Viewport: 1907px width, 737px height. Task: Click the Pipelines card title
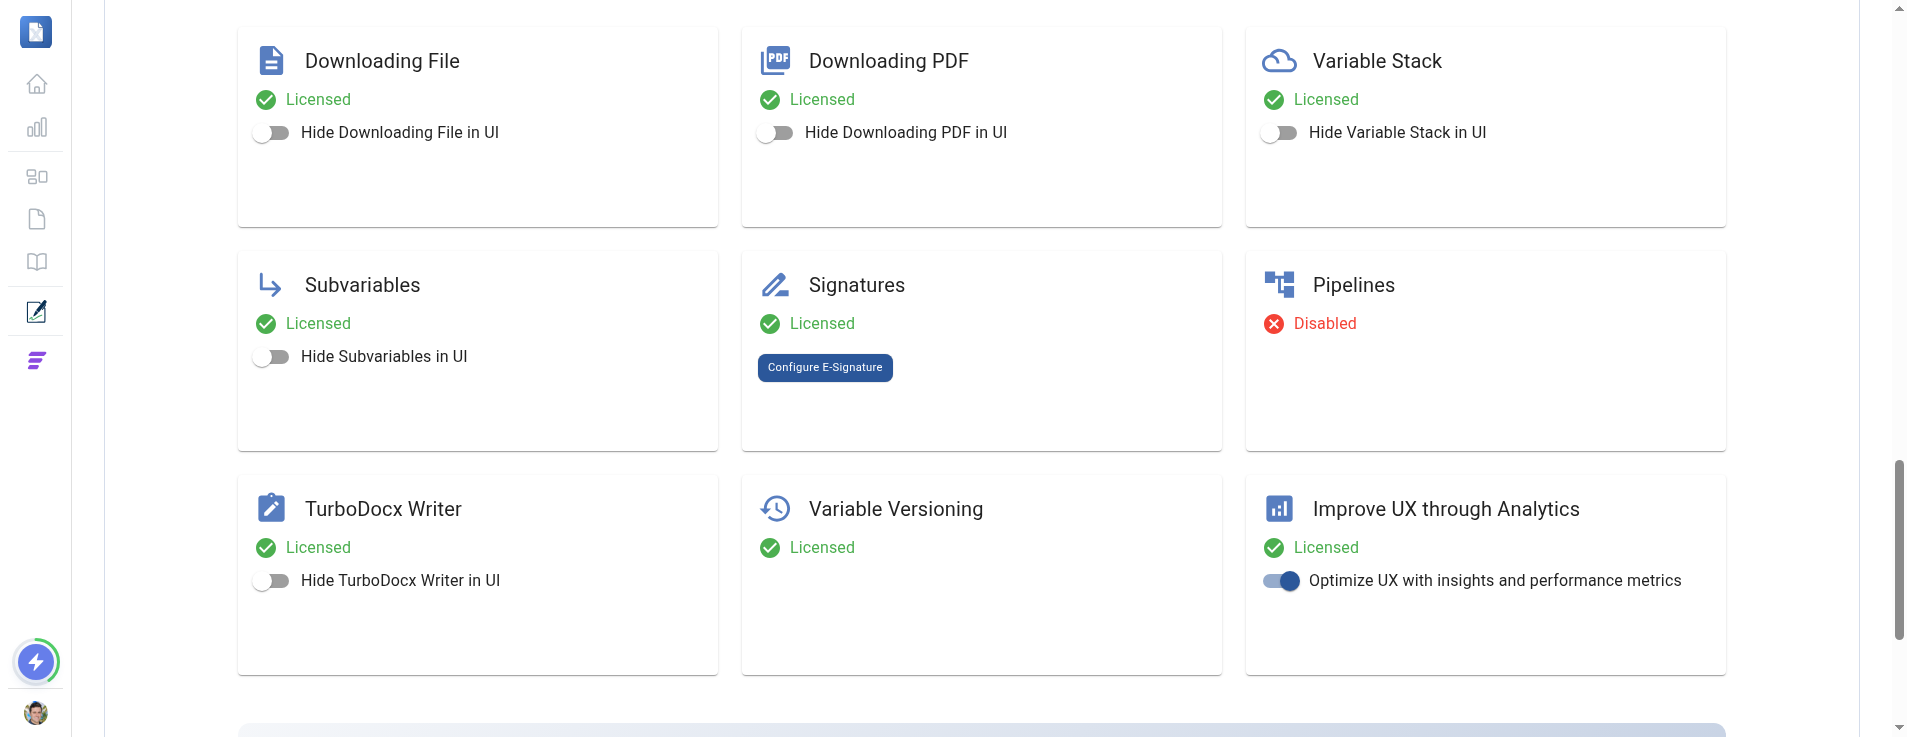tap(1354, 285)
